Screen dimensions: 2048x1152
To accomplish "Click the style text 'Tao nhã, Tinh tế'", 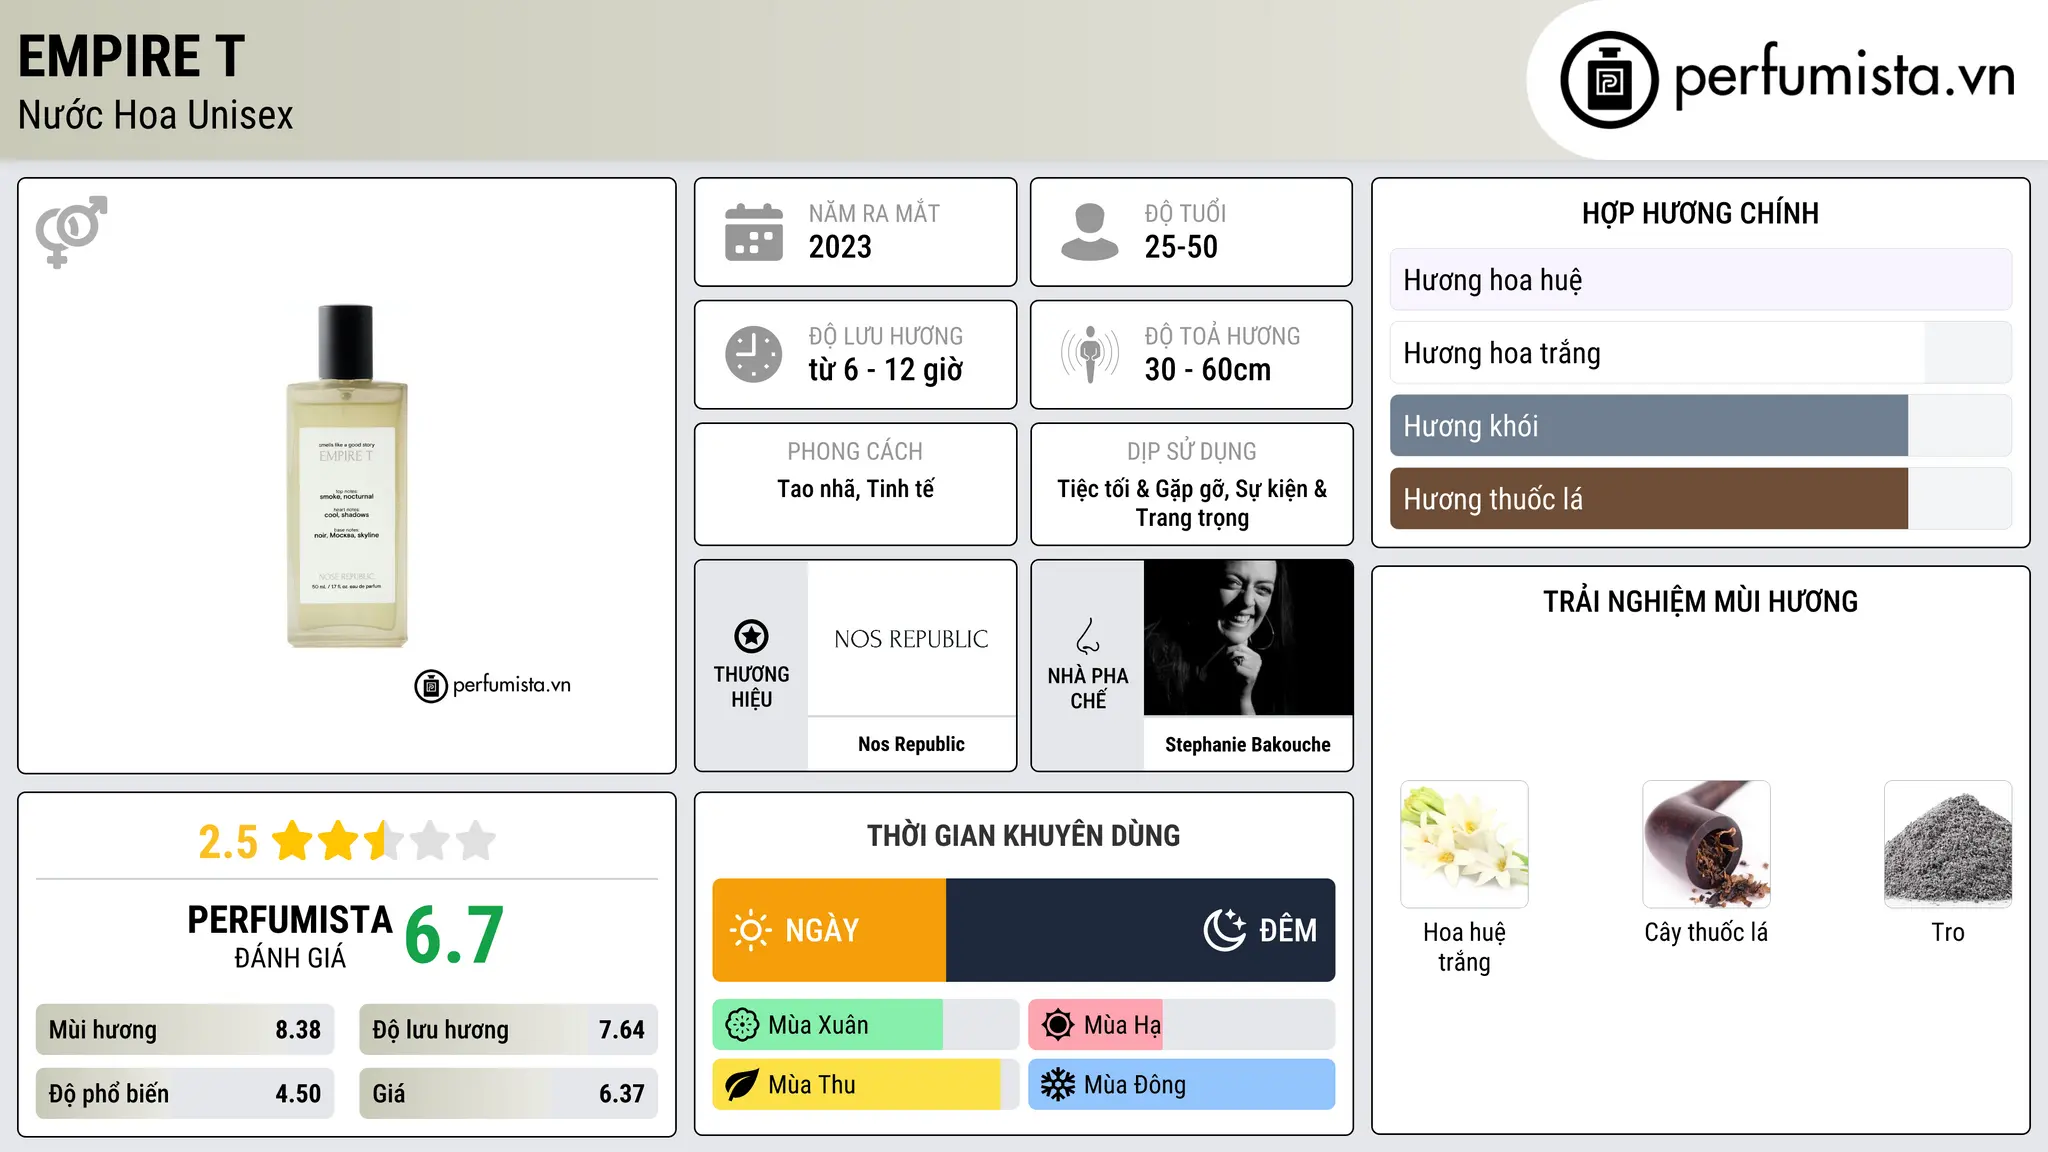I will [856, 489].
